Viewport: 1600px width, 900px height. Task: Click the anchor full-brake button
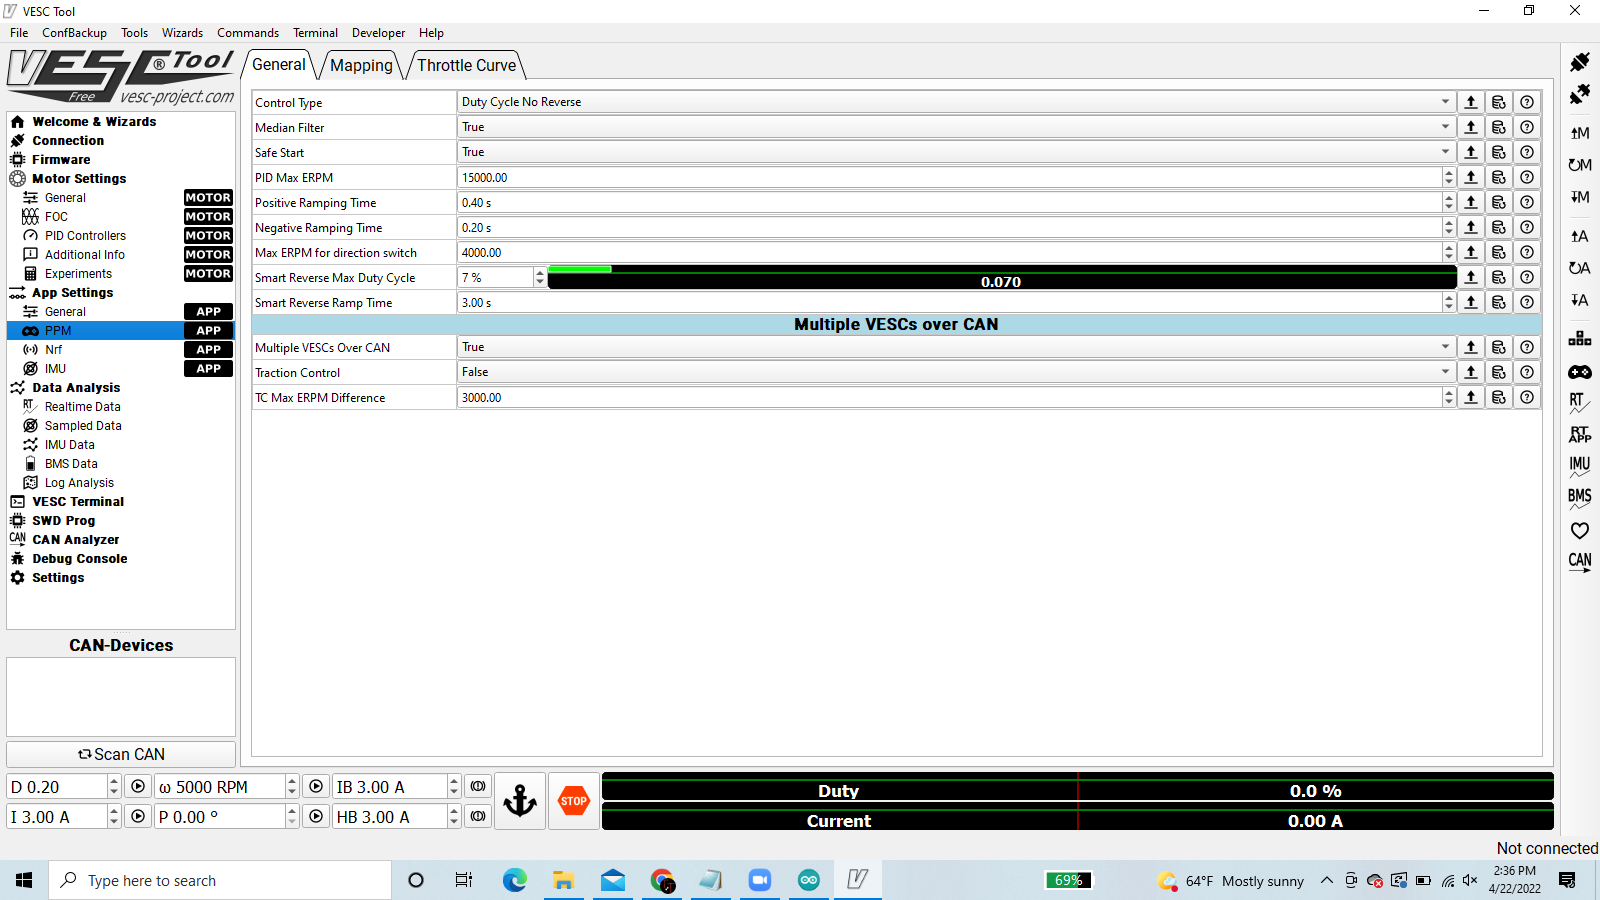(x=520, y=801)
